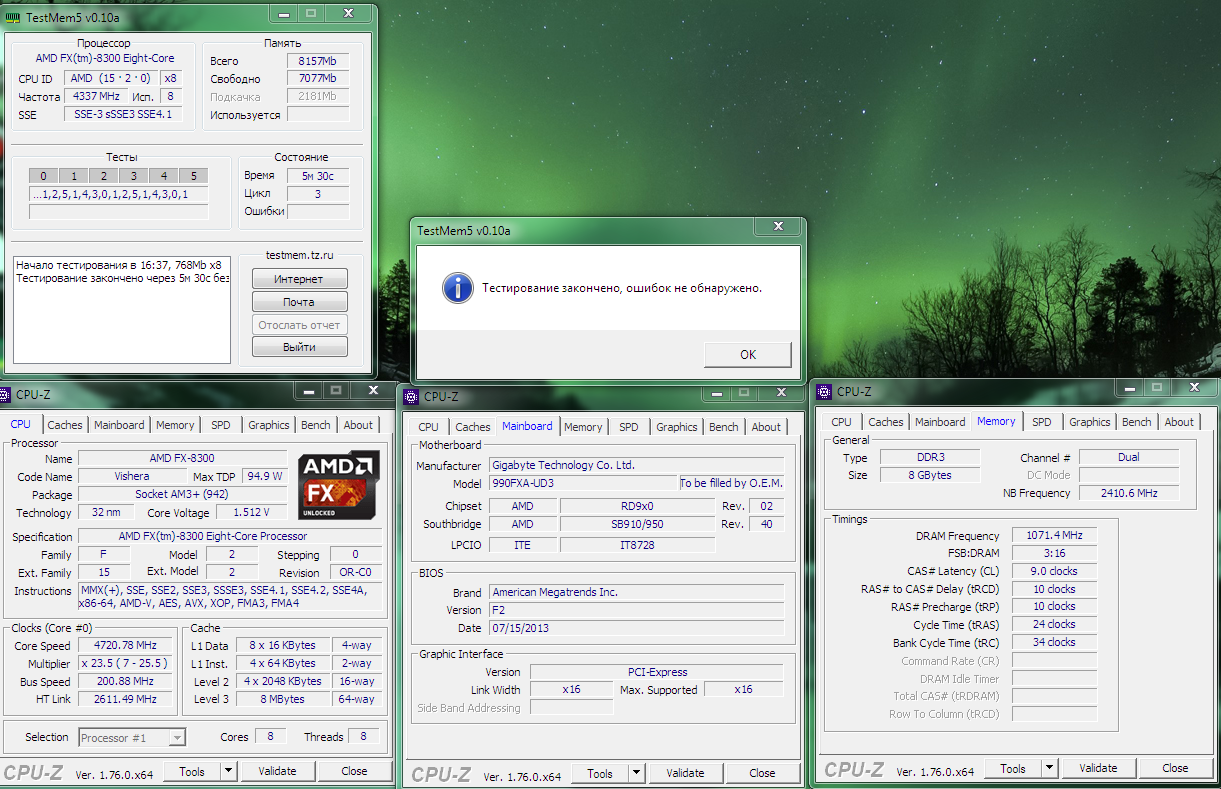This screenshot has width=1221, height=789.
Task: Open Memory tab in left CPU-Z window
Action: pyautogui.click(x=175, y=425)
